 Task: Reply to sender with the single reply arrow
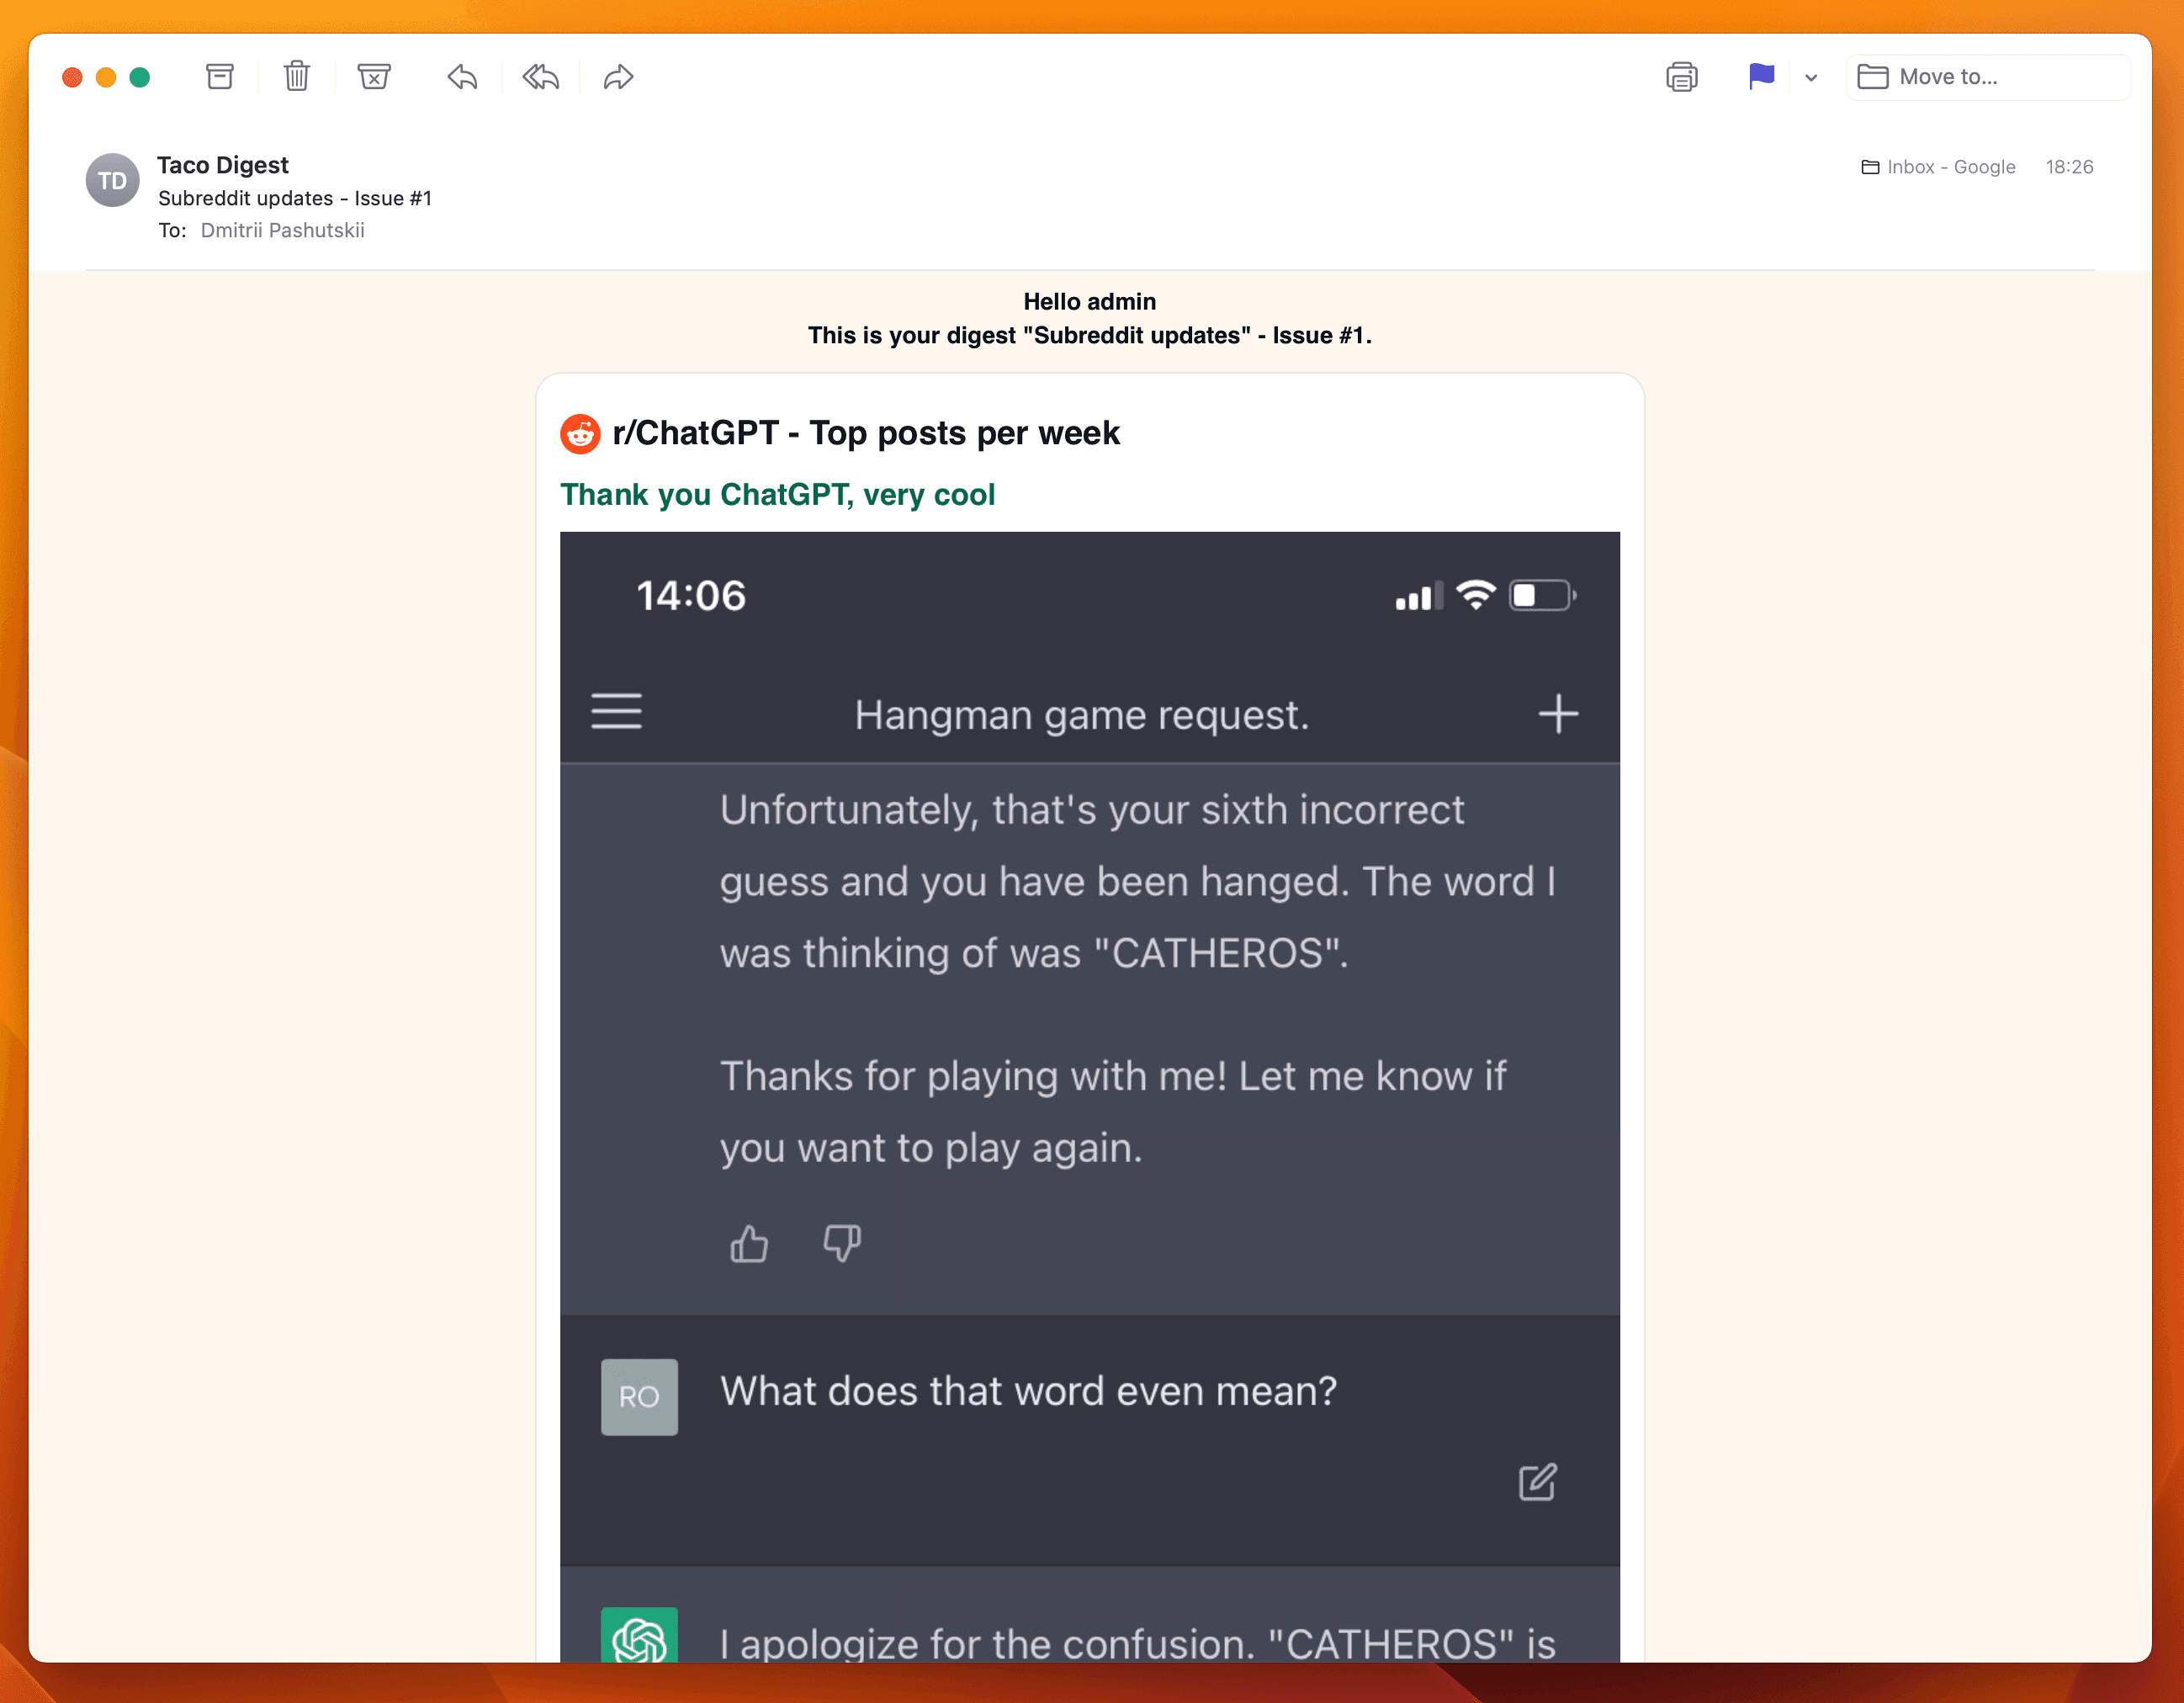point(462,77)
